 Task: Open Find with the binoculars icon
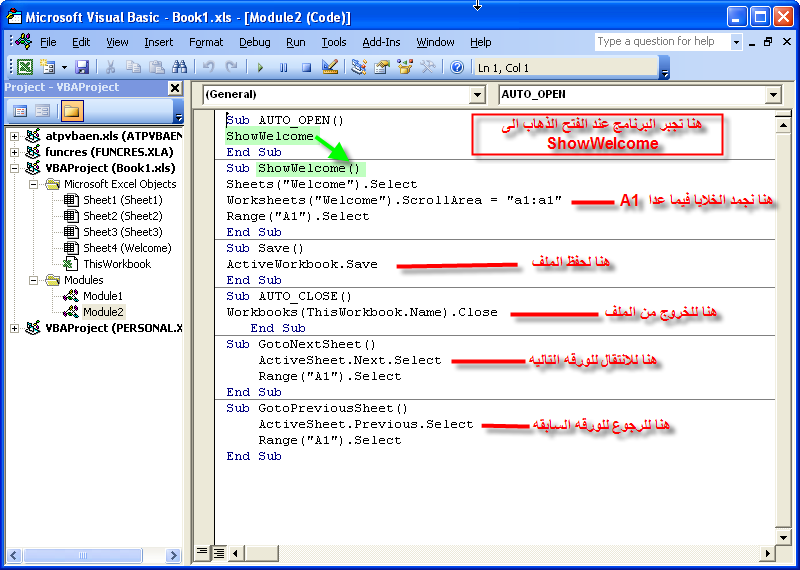[x=180, y=67]
